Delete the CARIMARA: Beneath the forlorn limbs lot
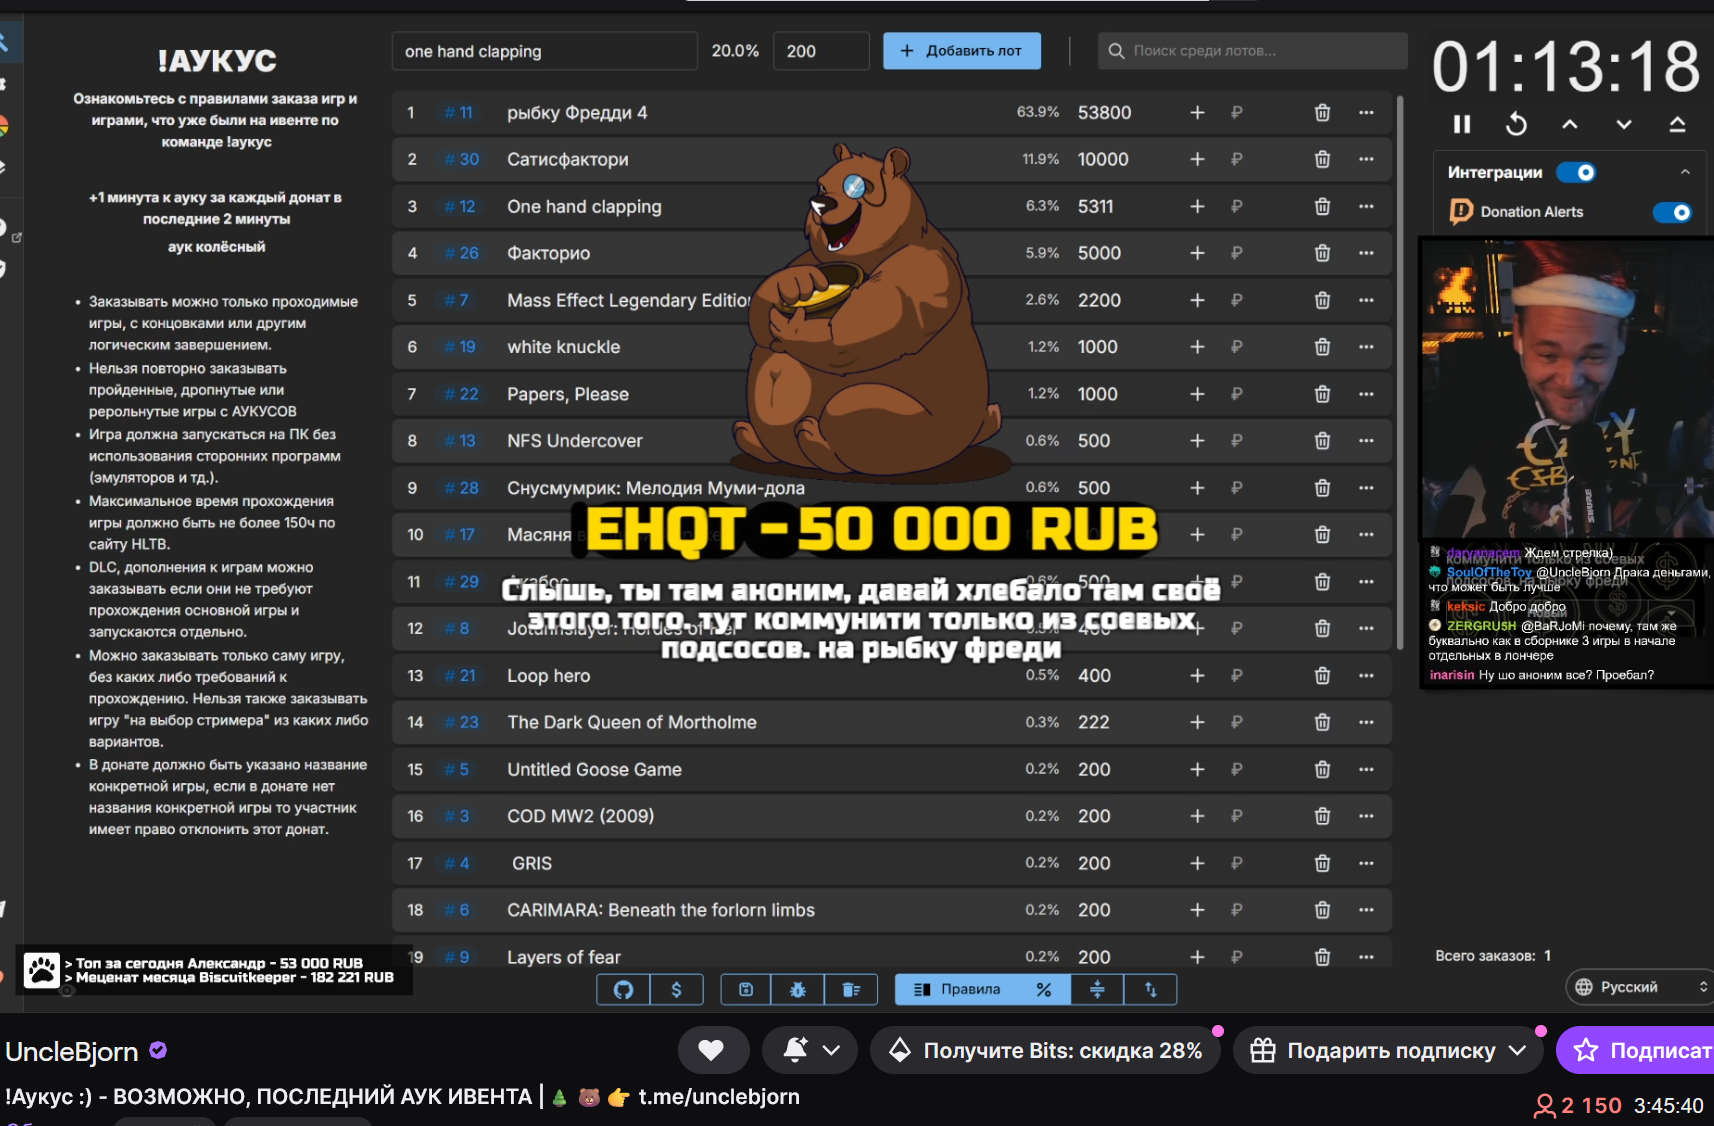 click(x=1322, y=910)
